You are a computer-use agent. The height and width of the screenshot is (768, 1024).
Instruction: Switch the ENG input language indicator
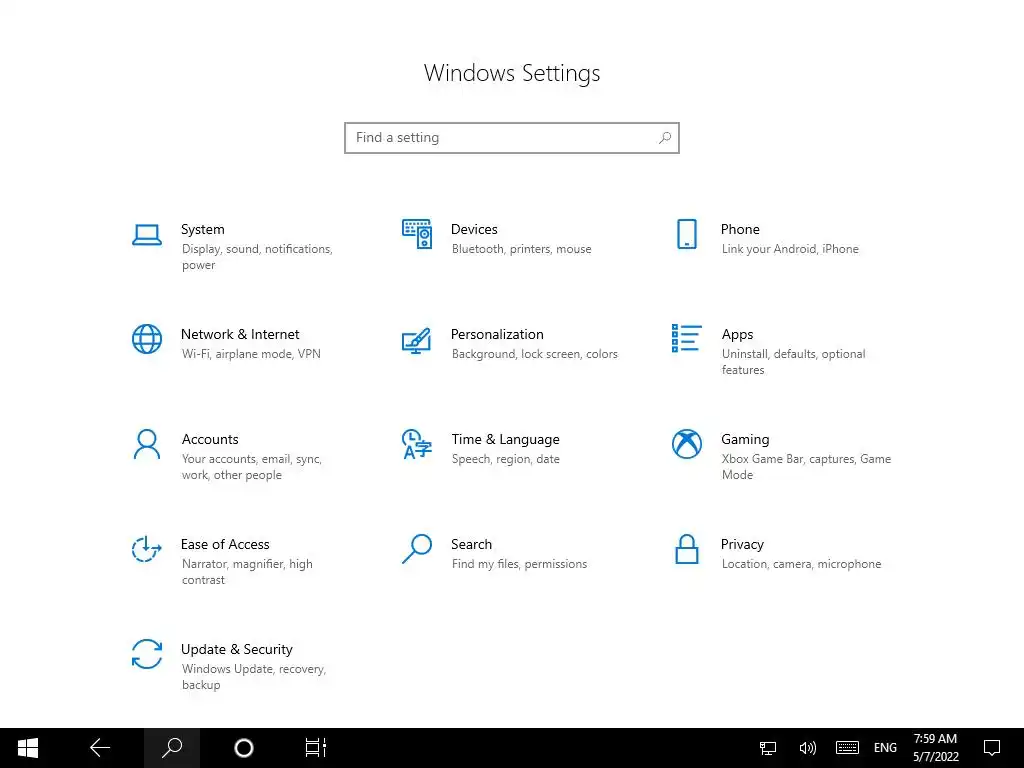click(x=885, y=748)
